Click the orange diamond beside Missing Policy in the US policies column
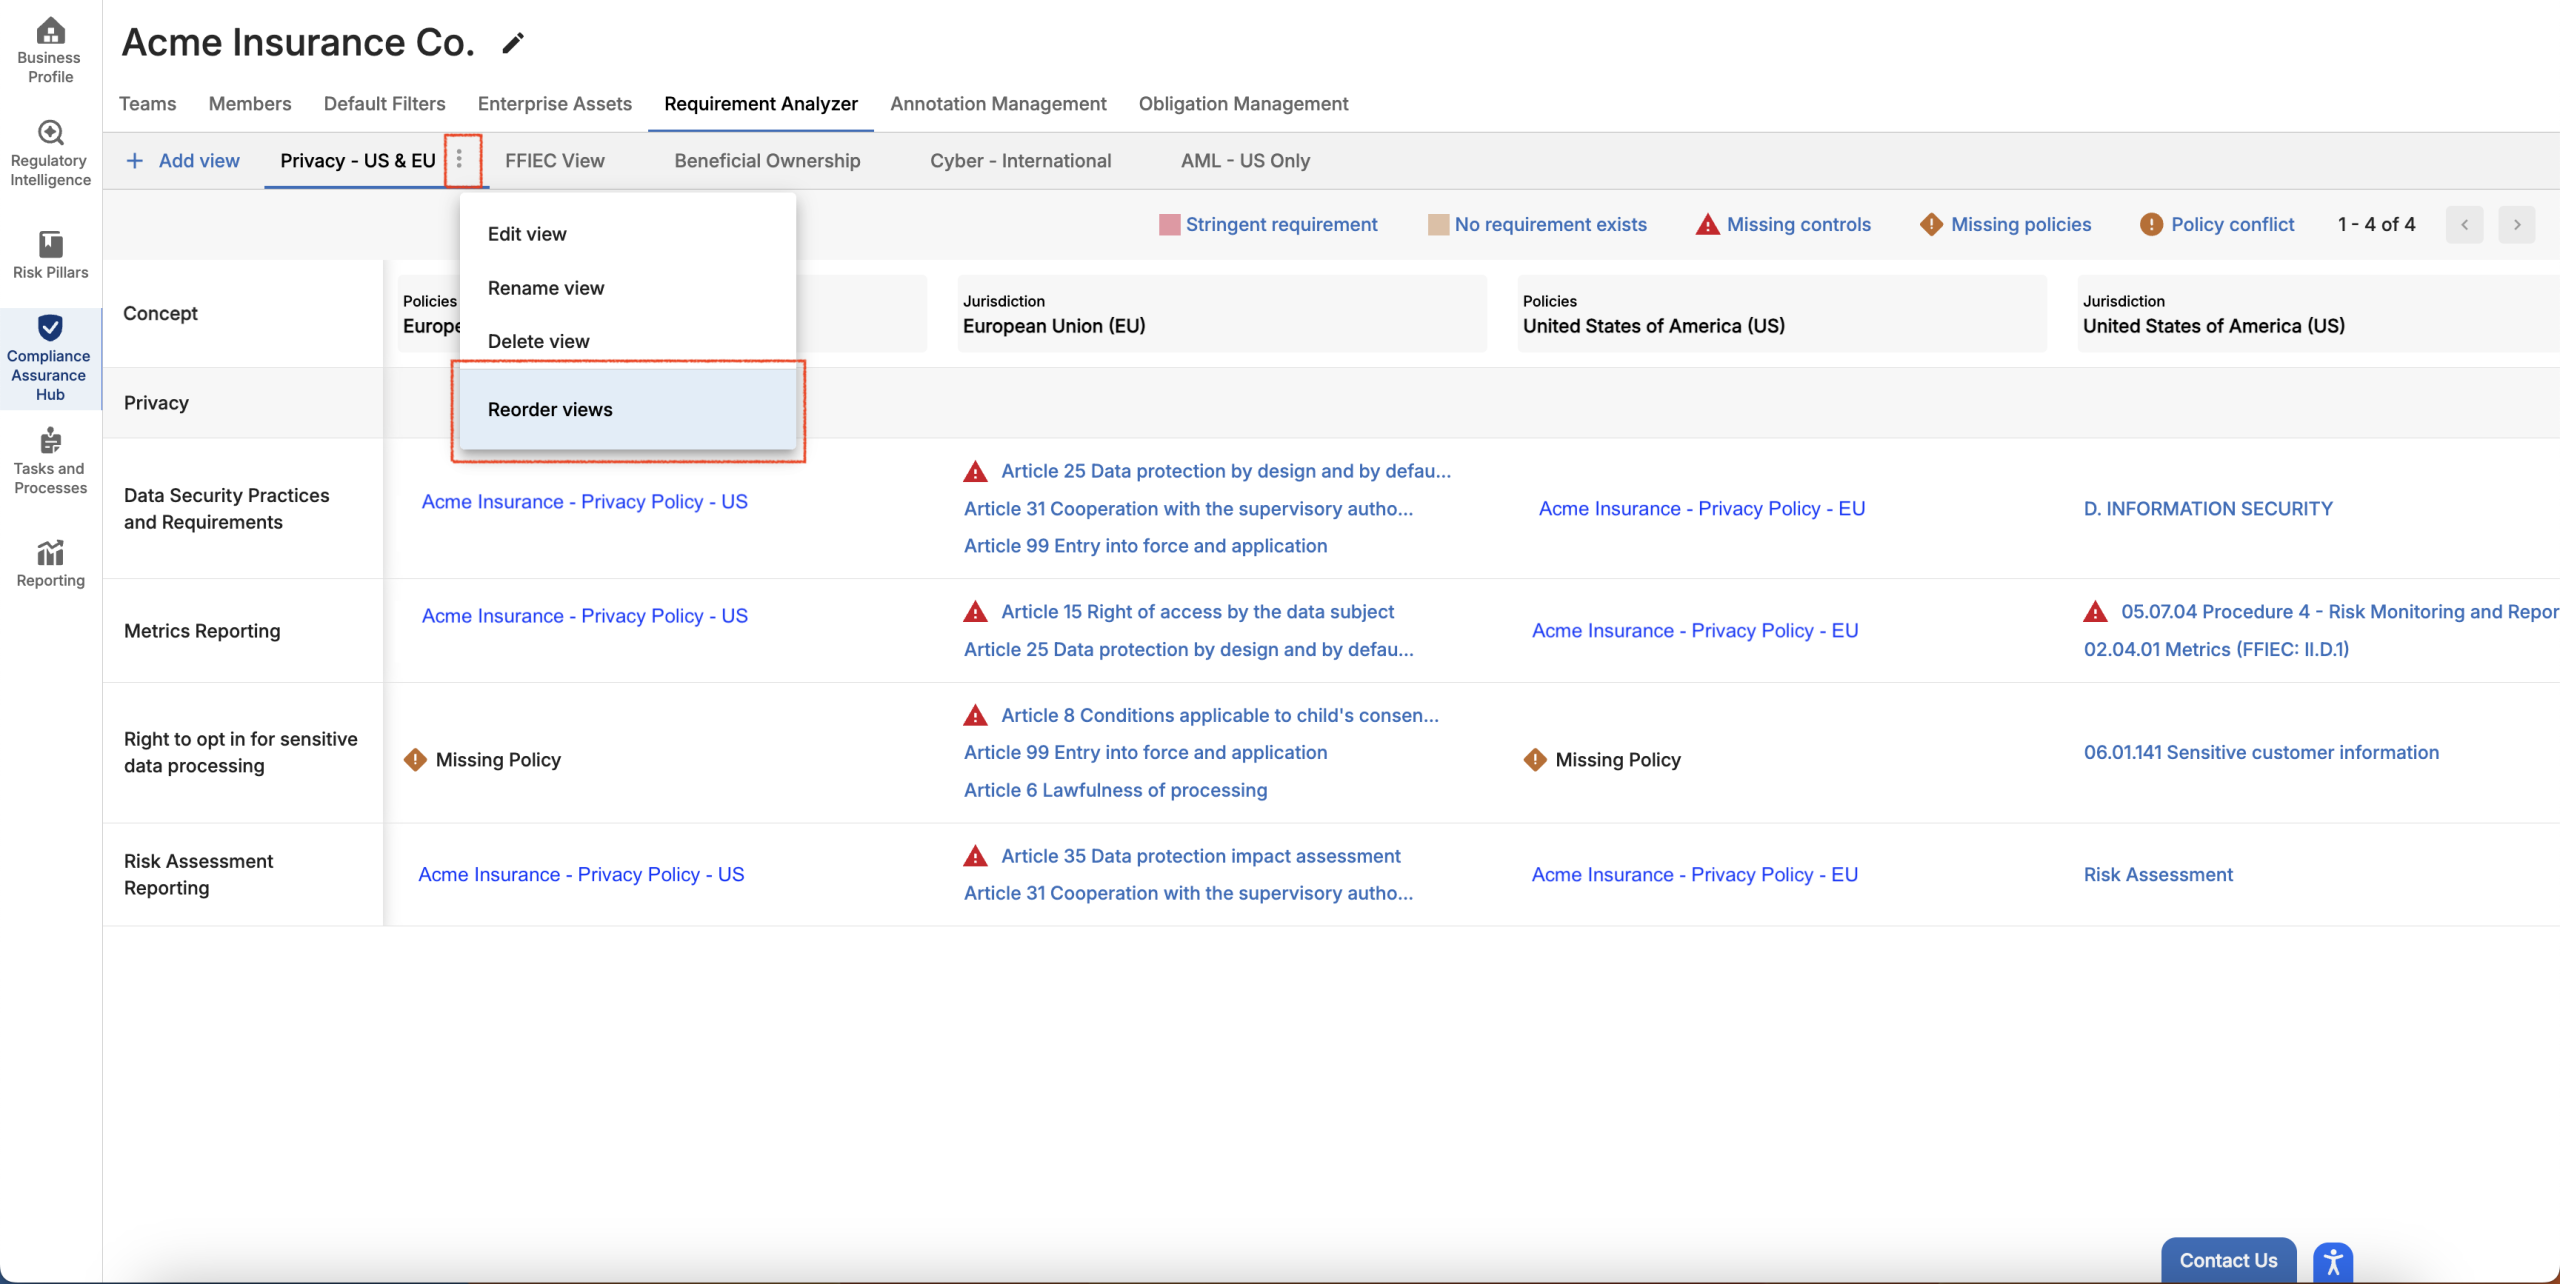 [x=1534, y=760]
